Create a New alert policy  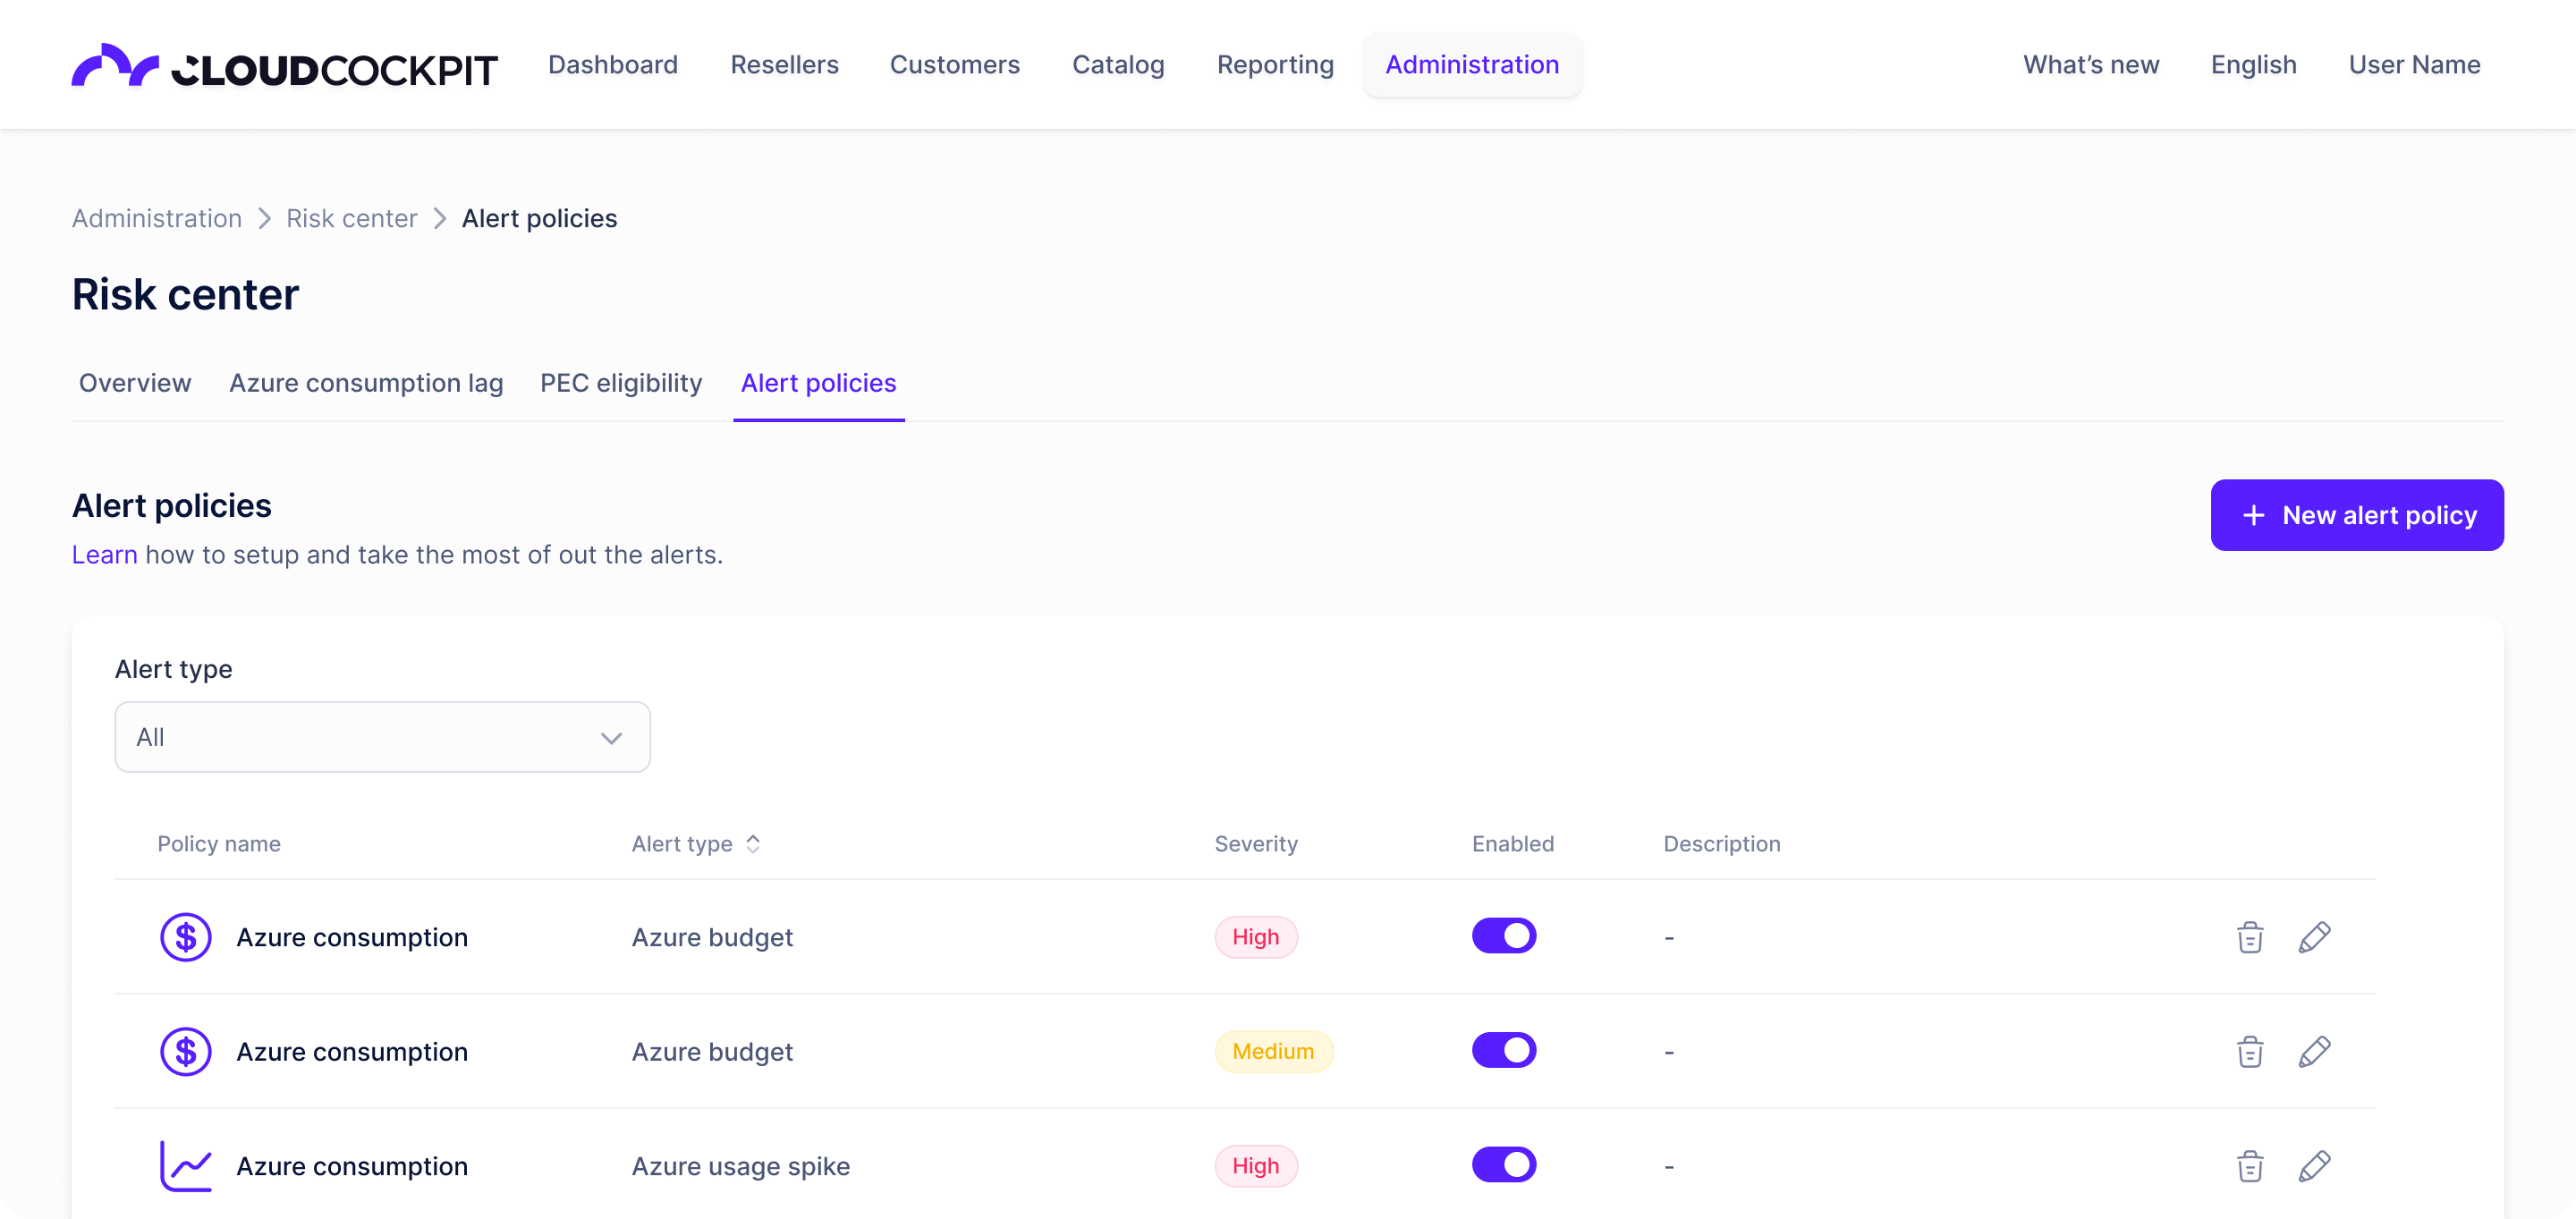[x=2356, y=515]
